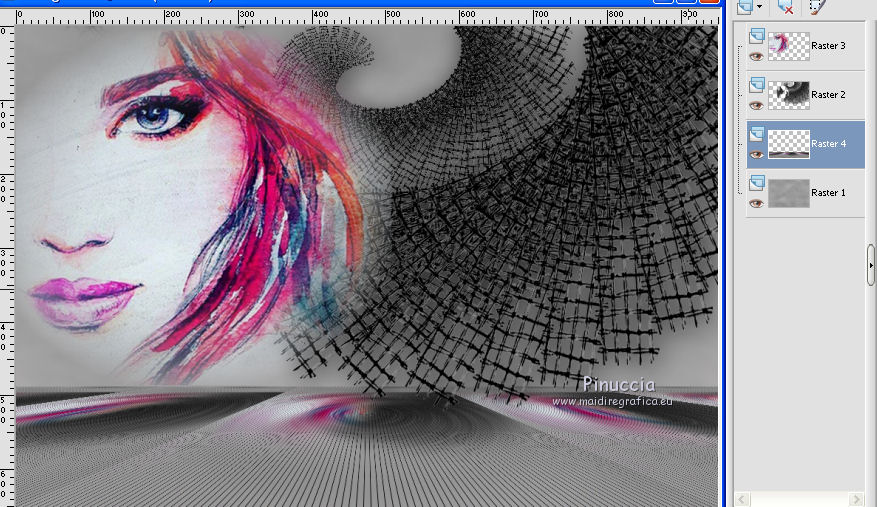Open the new layer type dropdown arrow
877x507 pixels.
point(759,7)
